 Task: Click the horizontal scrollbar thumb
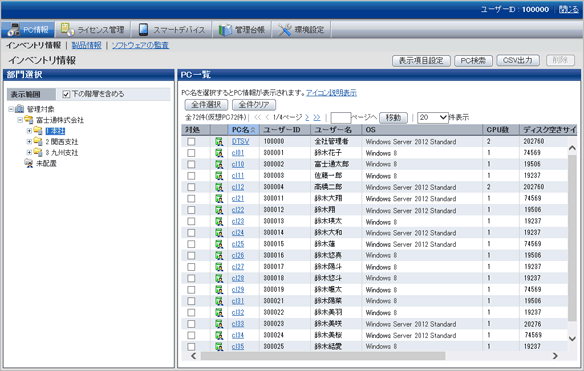point(323,356)
